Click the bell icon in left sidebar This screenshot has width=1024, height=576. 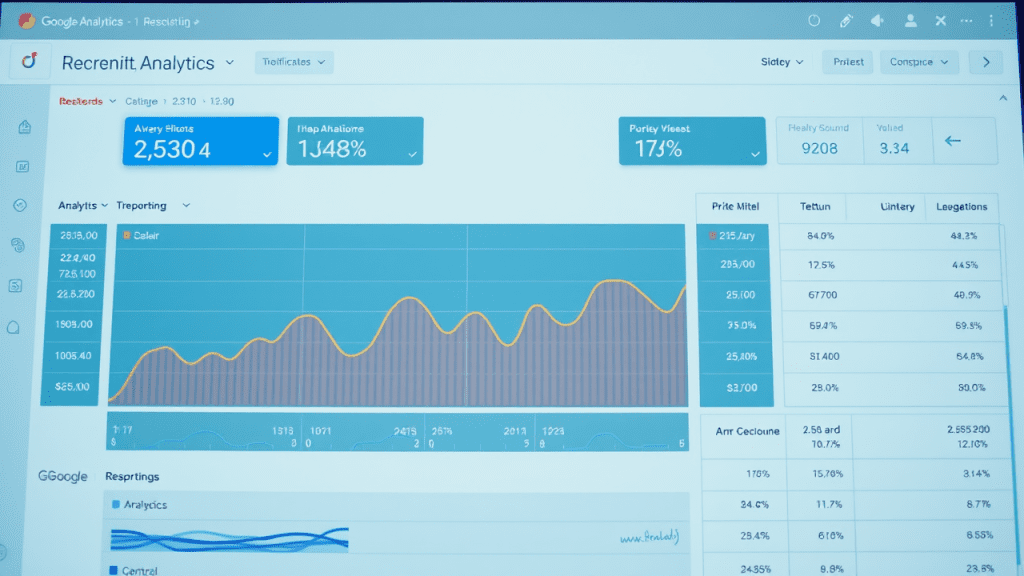pyautogui.click(x=14, y=326)
